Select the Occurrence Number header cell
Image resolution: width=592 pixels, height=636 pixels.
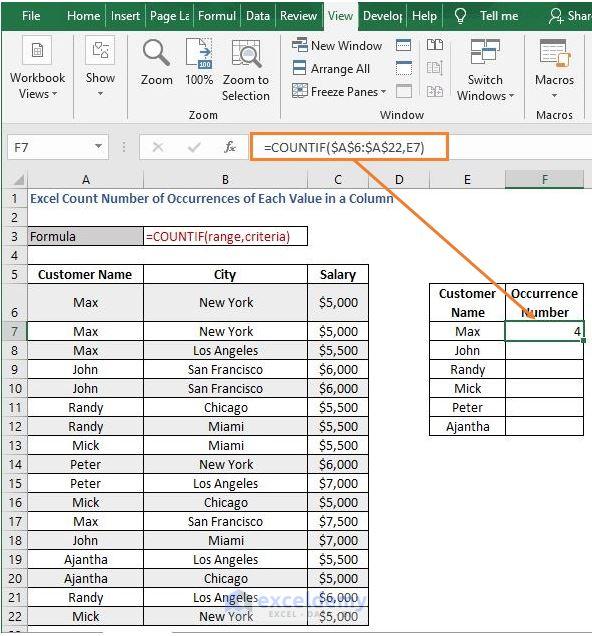(545, 303)
